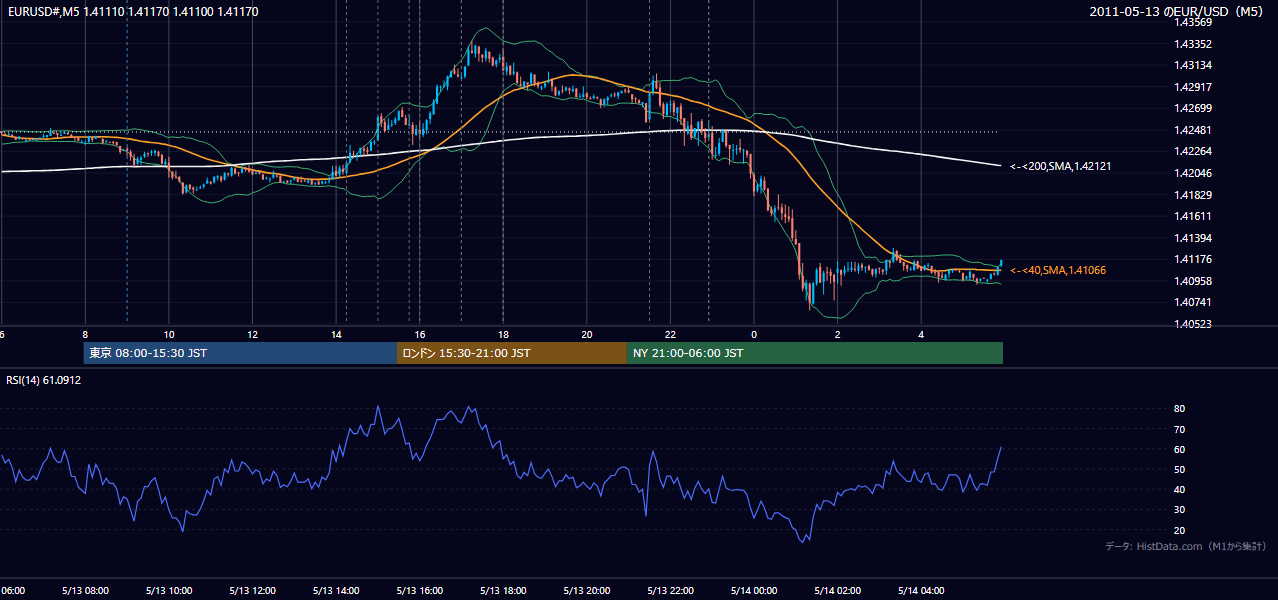Click the price axis value 1.40523
1278x600 pixels.
1193,324
